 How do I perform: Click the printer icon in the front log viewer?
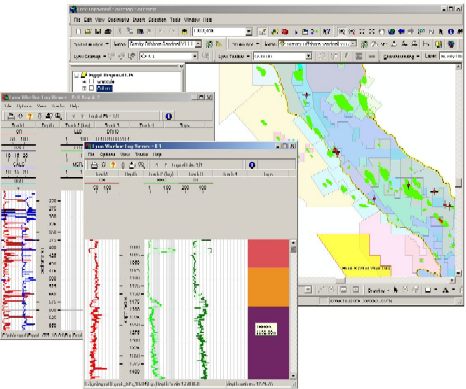click(94, 165)
